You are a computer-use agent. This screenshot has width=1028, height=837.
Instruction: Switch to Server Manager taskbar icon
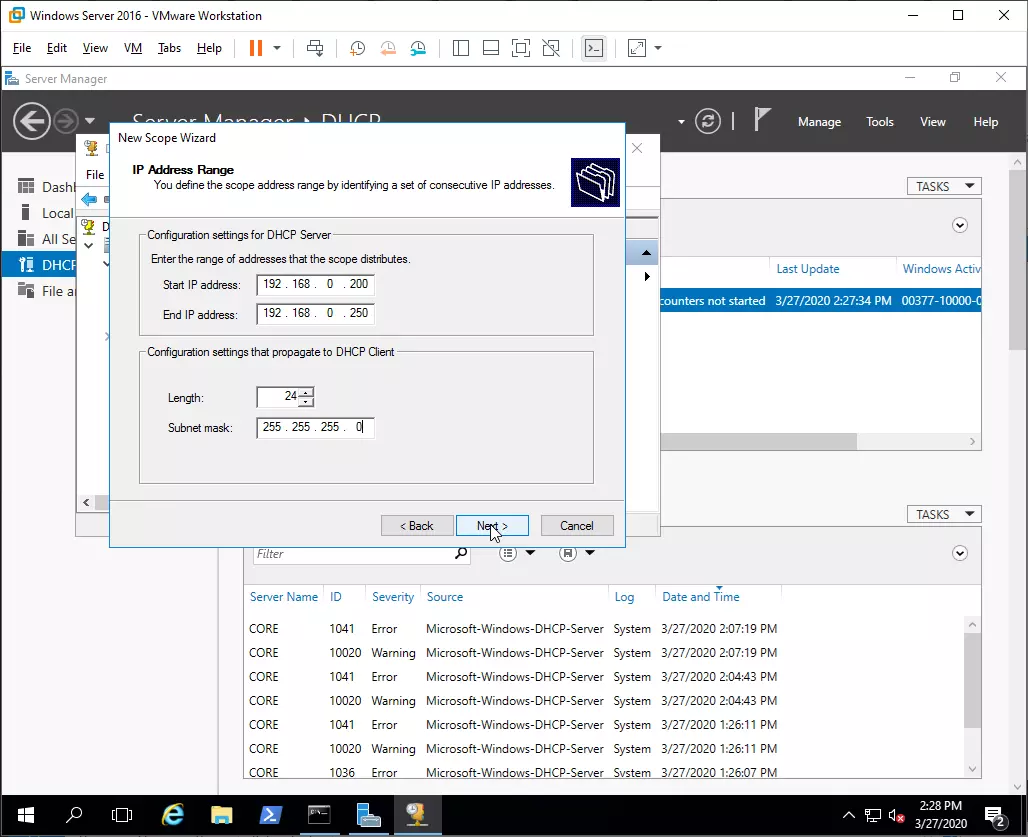pos(368,815)
